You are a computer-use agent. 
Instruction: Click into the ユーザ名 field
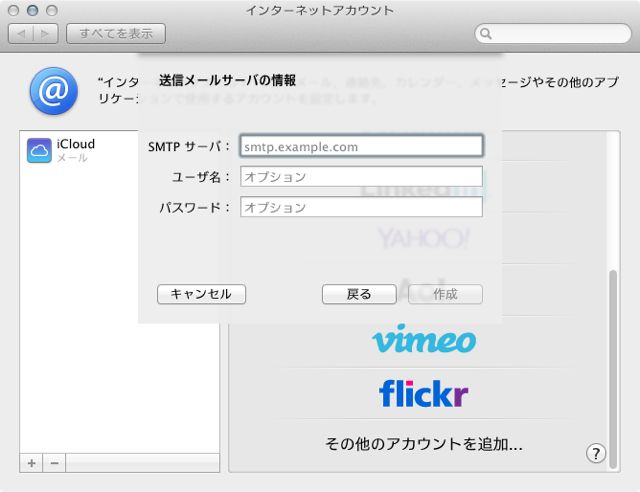tap(361, 176)
